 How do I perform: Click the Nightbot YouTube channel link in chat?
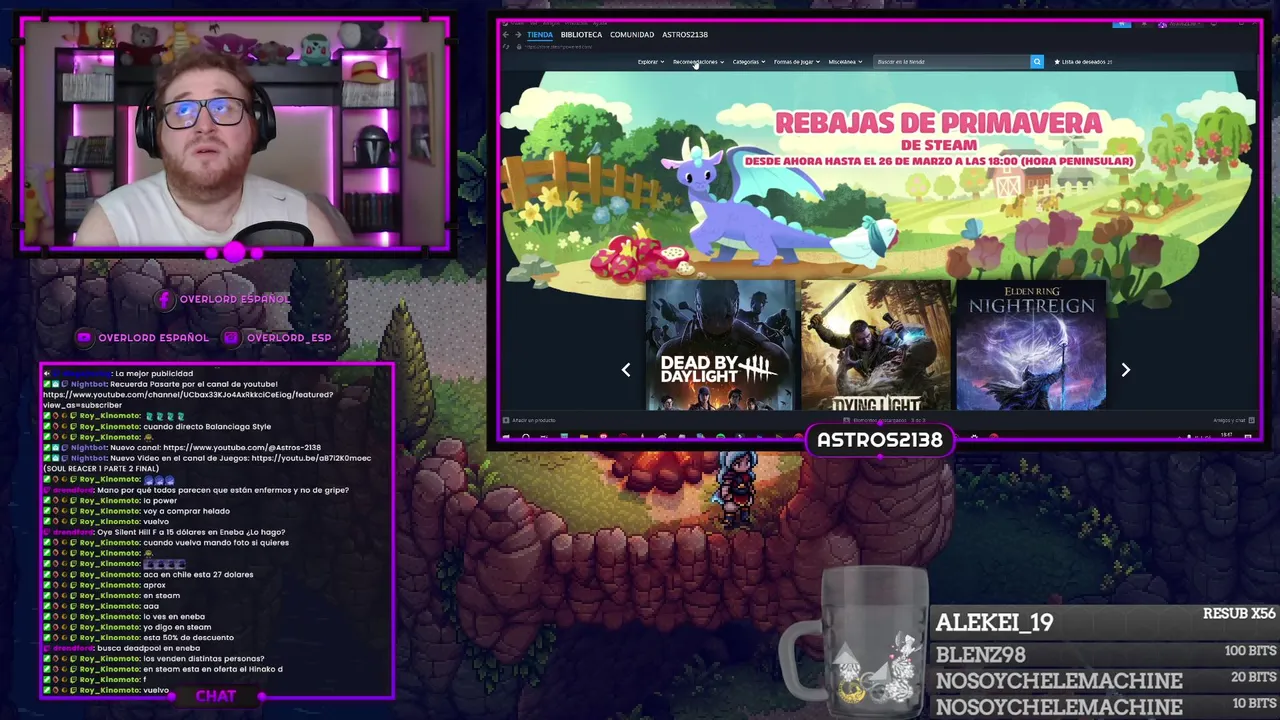pyautogui.click(x=188, y=400)
